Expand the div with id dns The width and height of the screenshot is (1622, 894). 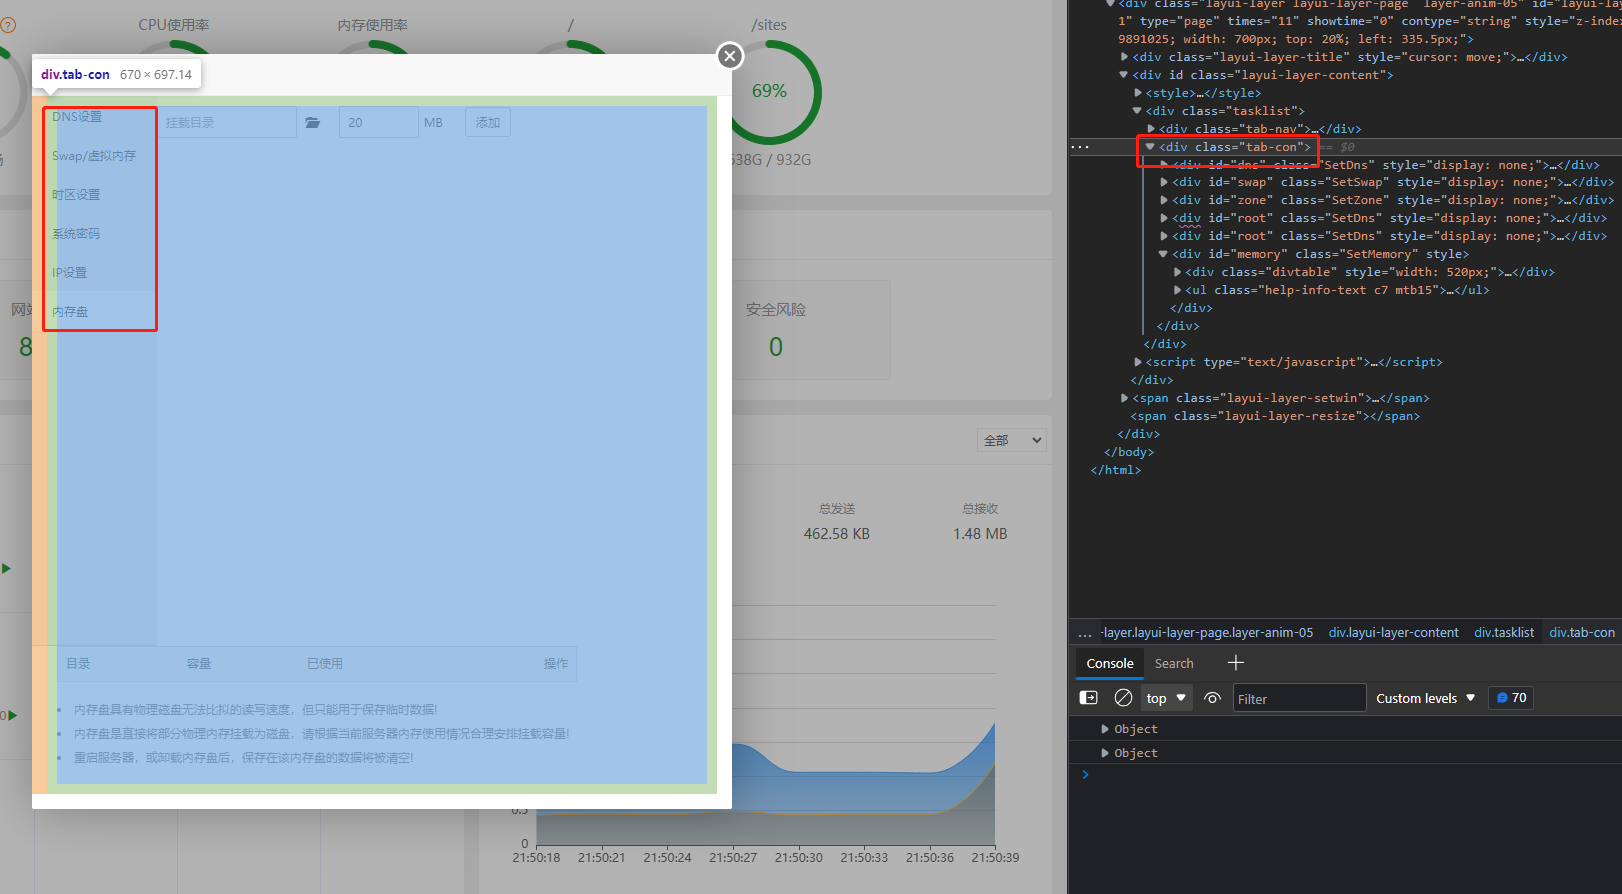1164,165
